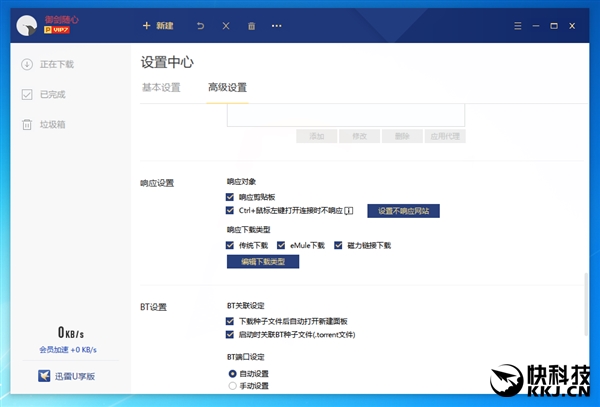Click the 删除 proxy button
This screenshot has height=407, width=600.
click(x=402, y=136)
